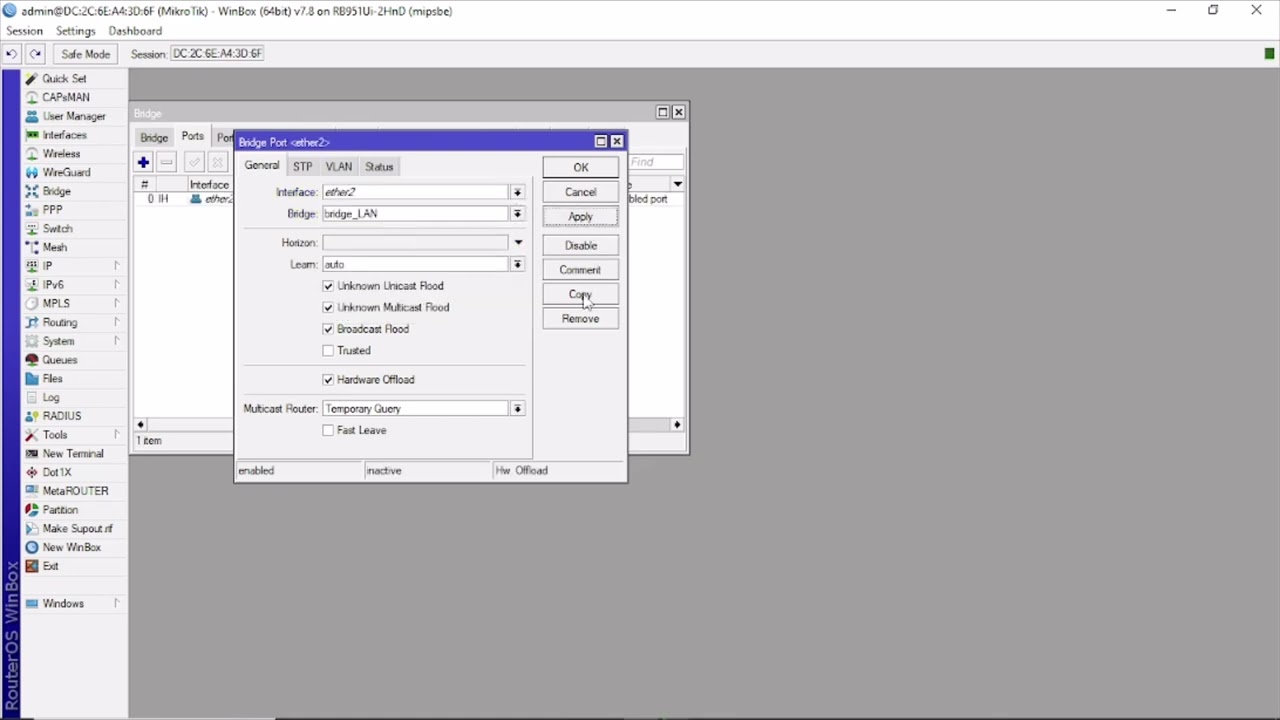Open the Learn dropdown arrow

click(517, 265)
